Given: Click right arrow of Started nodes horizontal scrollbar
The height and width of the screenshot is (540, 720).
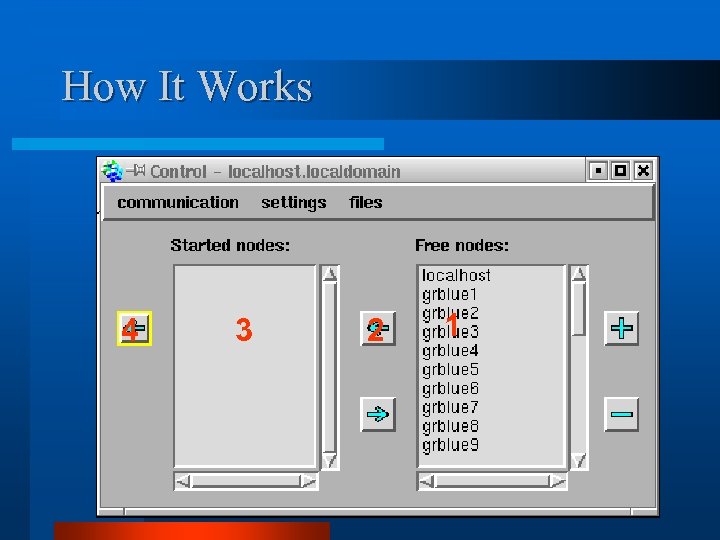Looking at the screenshot, I should [308, 481].
